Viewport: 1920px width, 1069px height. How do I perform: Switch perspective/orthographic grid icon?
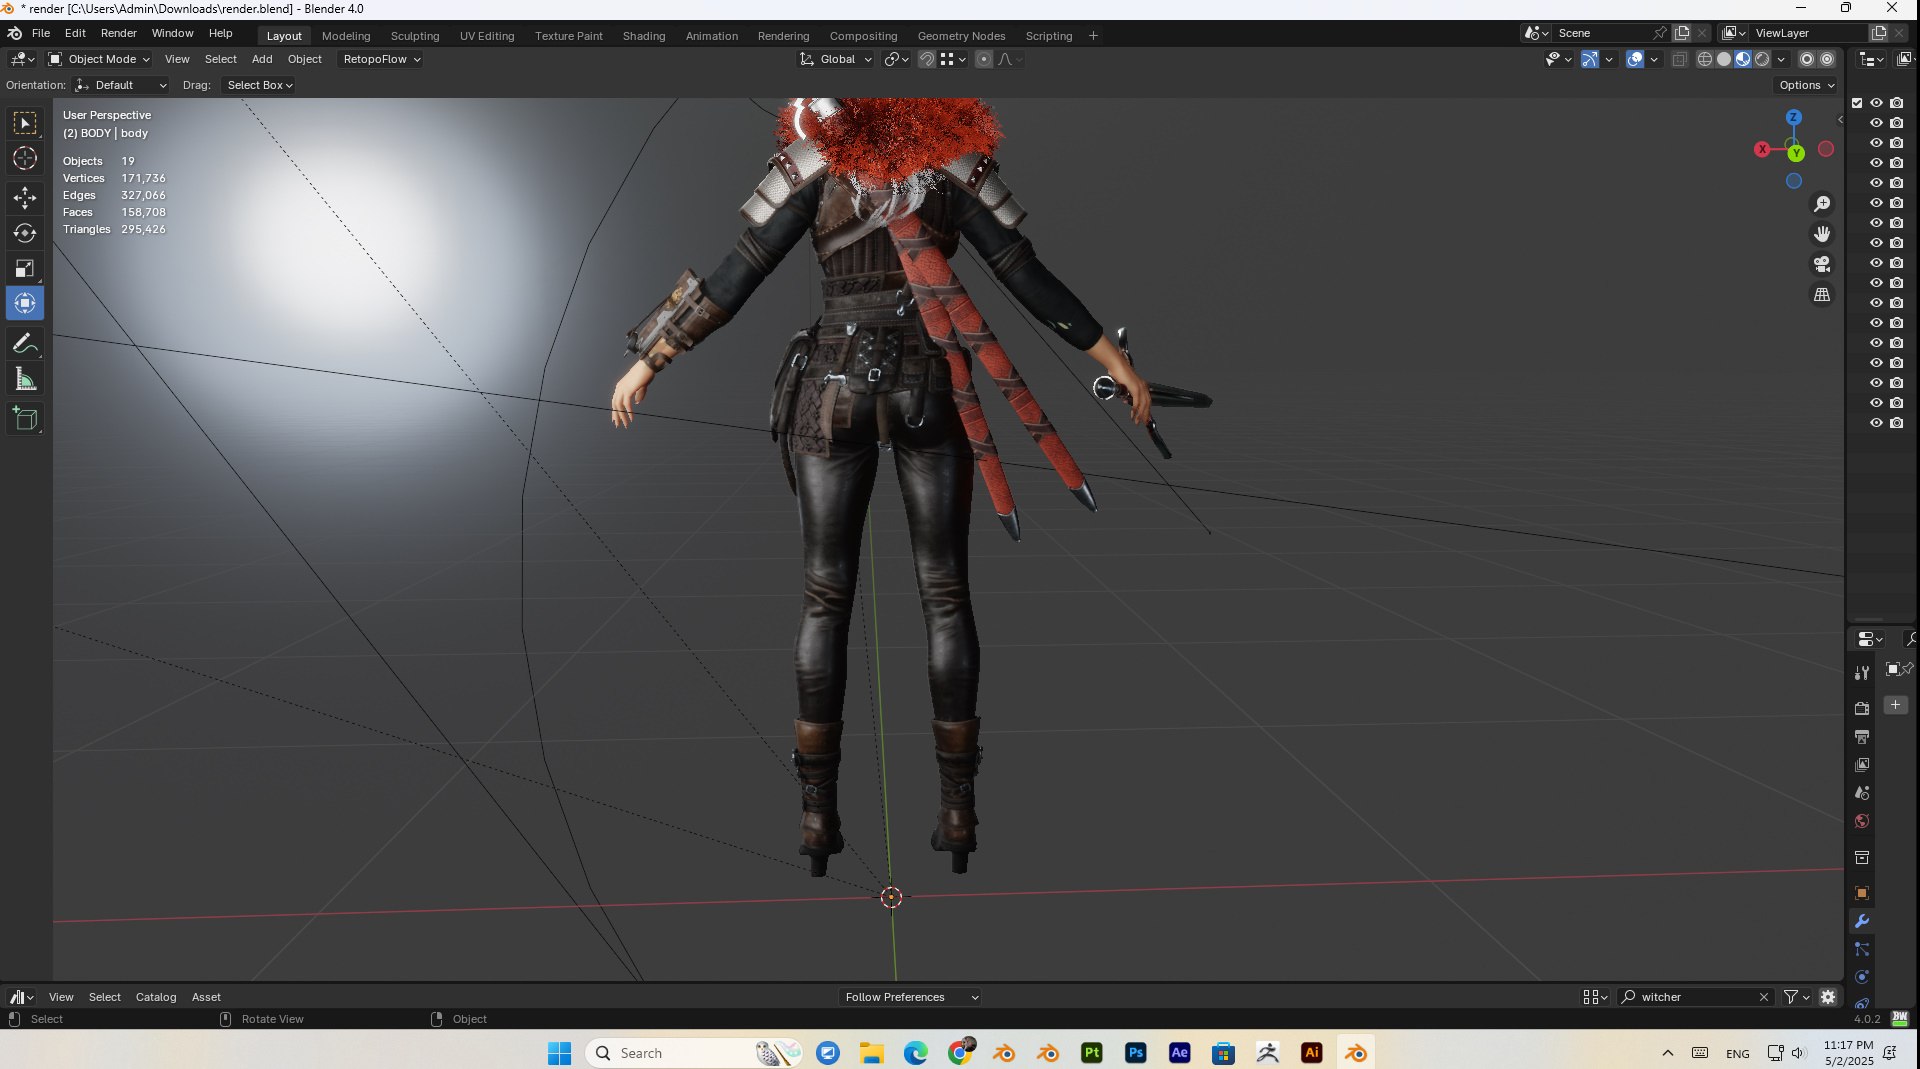point(1822,295)
